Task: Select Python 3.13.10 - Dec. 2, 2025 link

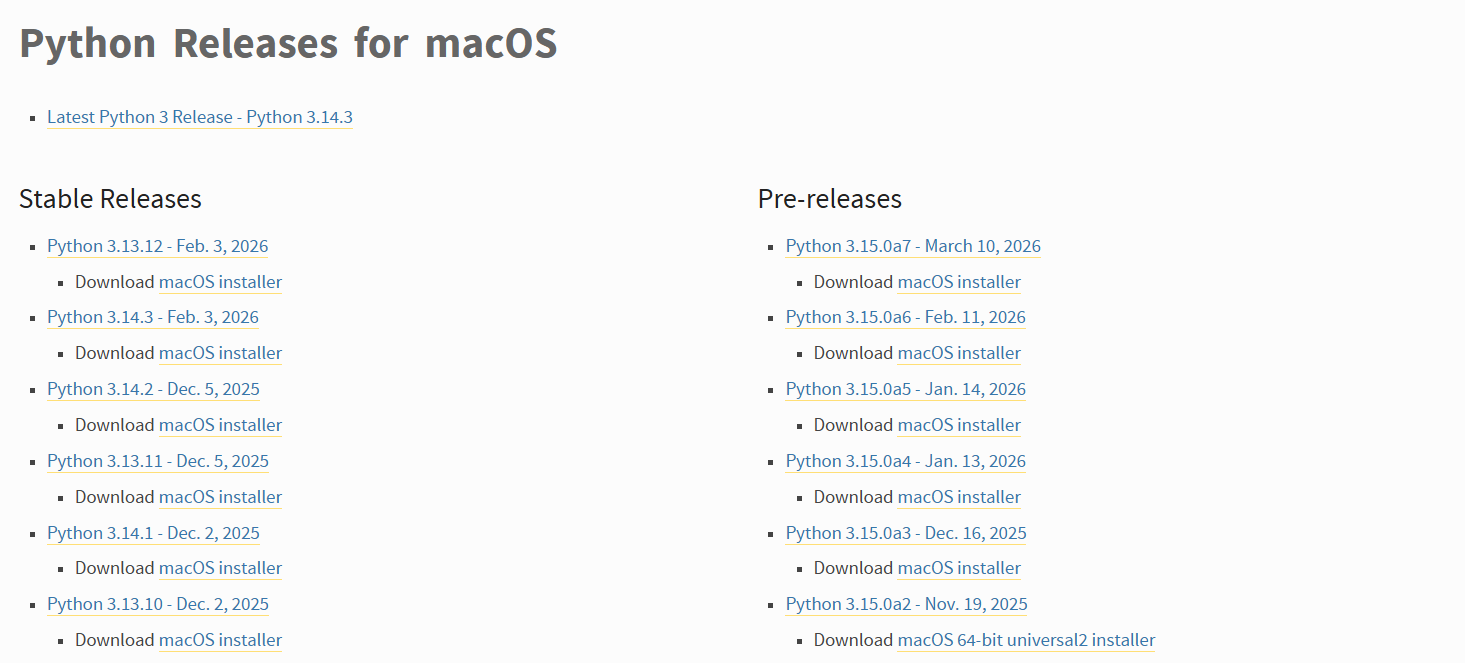Action: coord(158,604)
